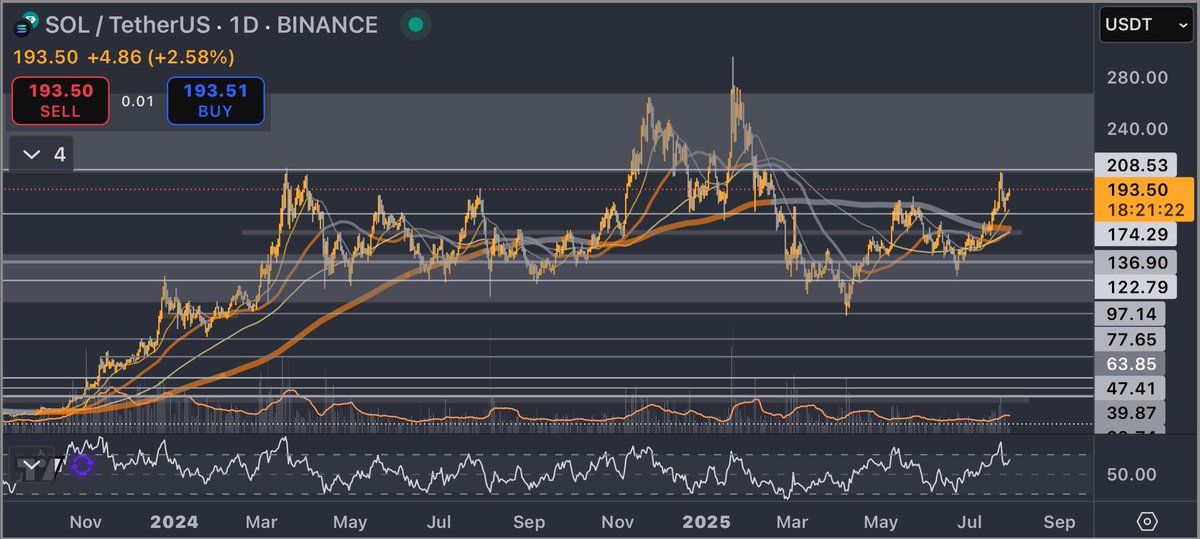Click the 280.00 price scale tick

pos(1138,78)
